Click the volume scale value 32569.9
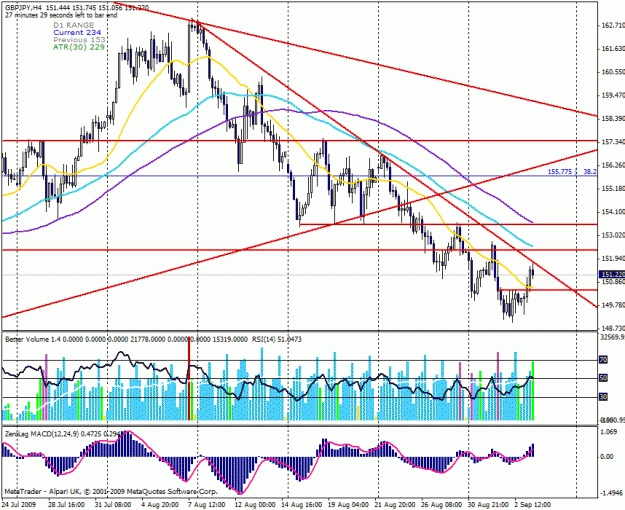The width and height of the screenshot is (625, 510). point(613,337)
